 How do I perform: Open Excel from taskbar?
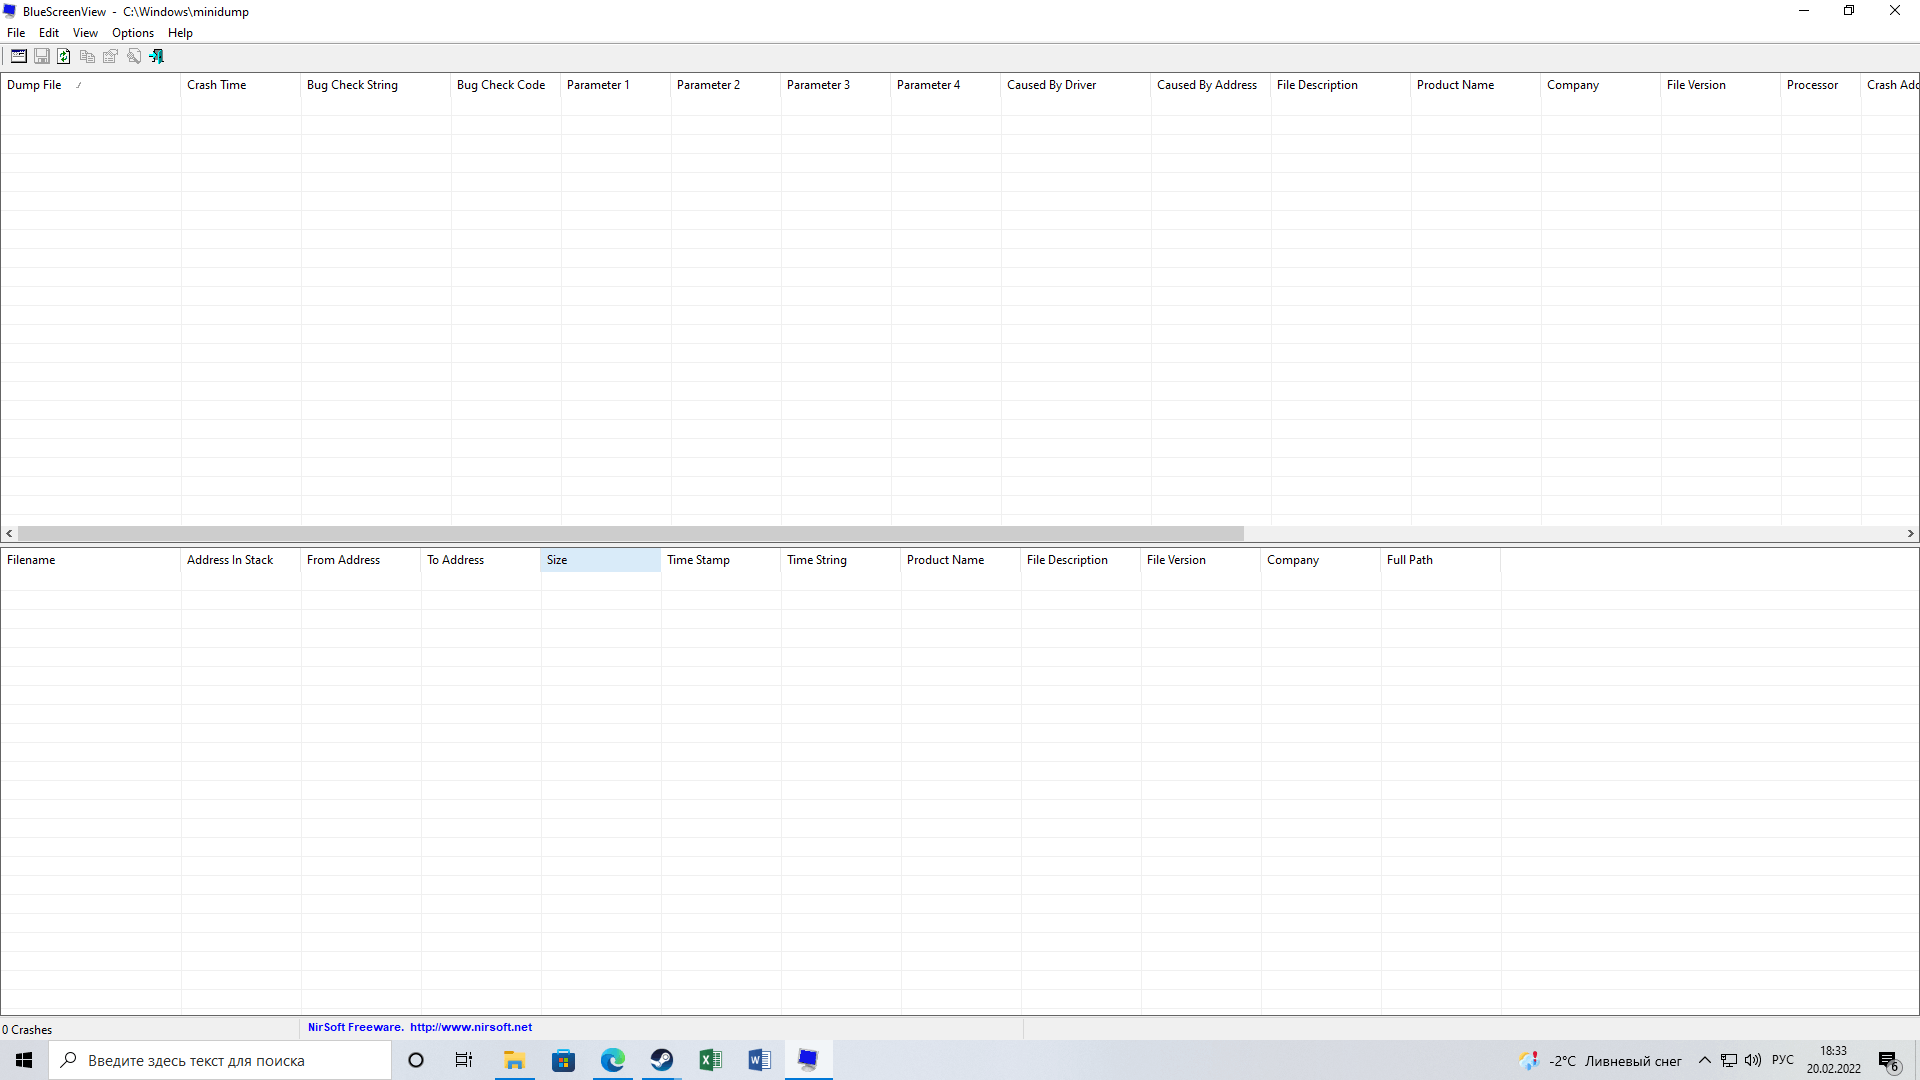tap(710, 1060)
